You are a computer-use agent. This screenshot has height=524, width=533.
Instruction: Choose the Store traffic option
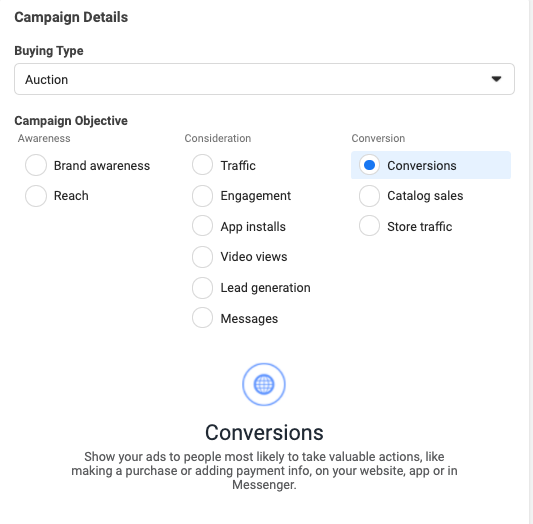tap(369, 226)
